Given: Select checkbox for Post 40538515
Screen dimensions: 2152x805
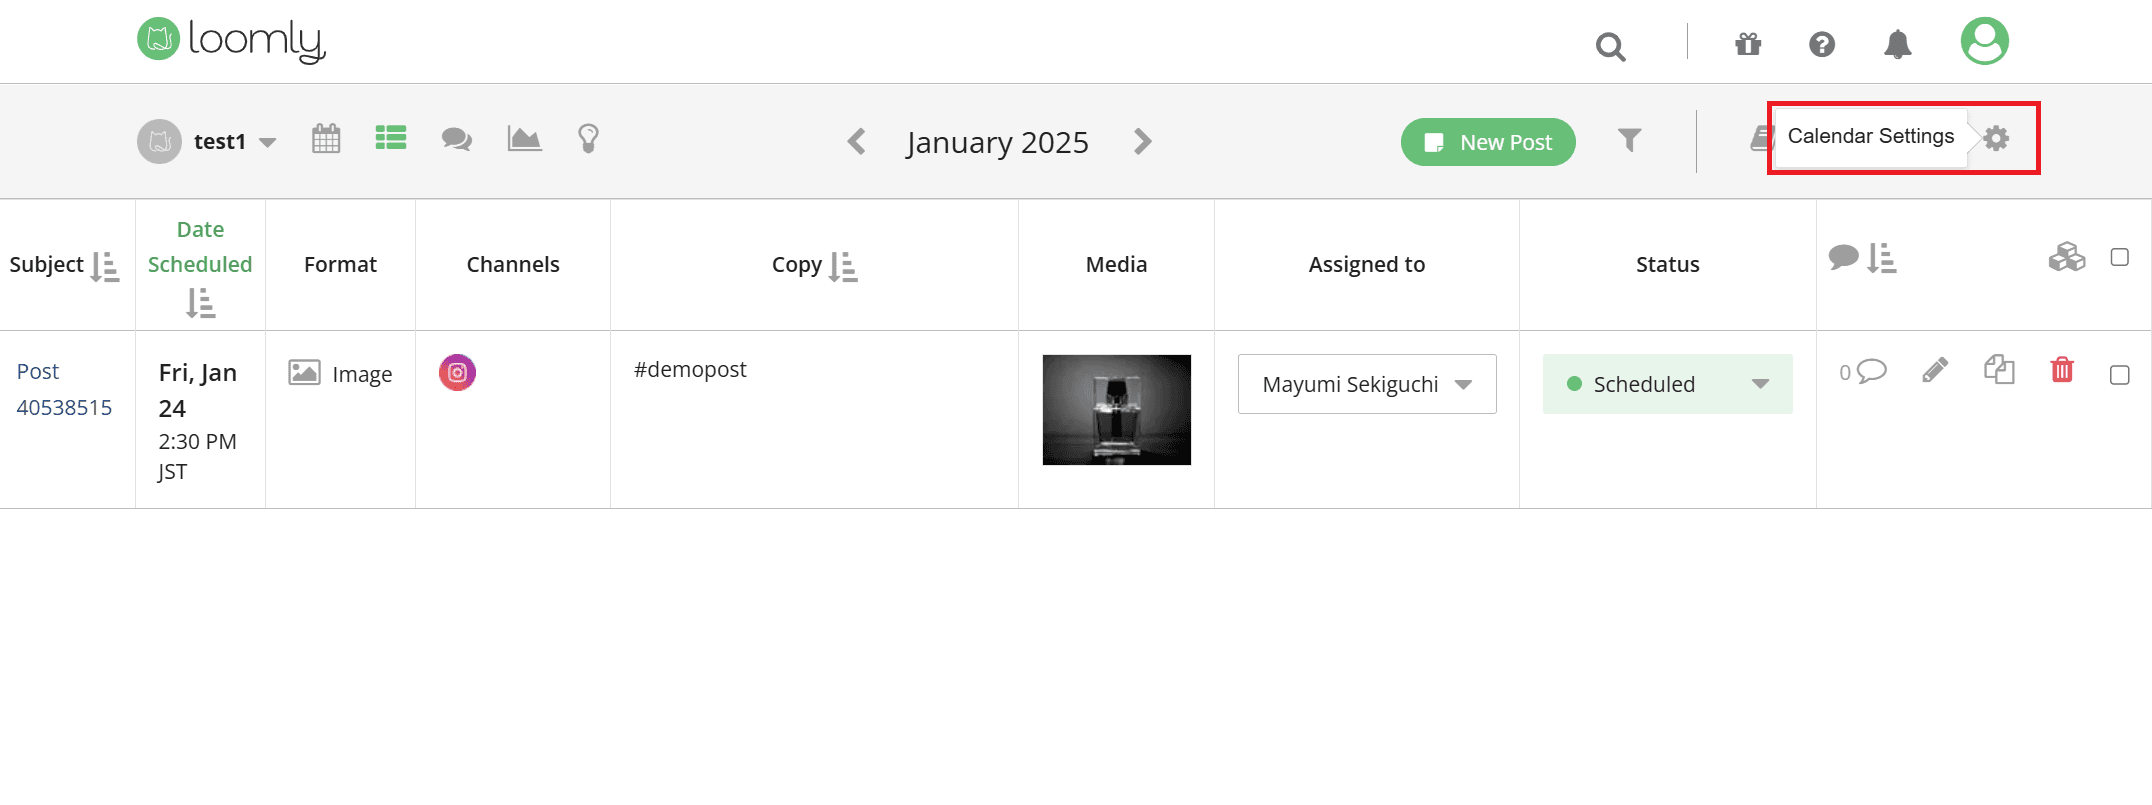Looking at the screenshot, I should [2119, 375].
